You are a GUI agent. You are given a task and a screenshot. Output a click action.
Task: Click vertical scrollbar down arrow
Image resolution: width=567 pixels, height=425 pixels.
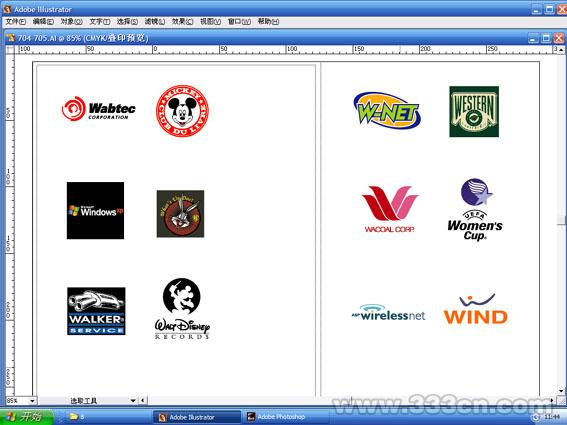coord(561,391)
